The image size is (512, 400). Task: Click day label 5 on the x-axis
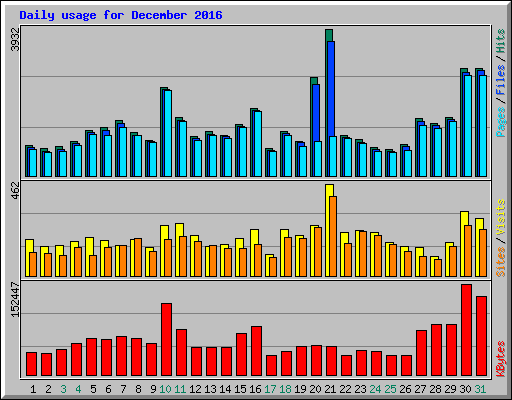93,389
